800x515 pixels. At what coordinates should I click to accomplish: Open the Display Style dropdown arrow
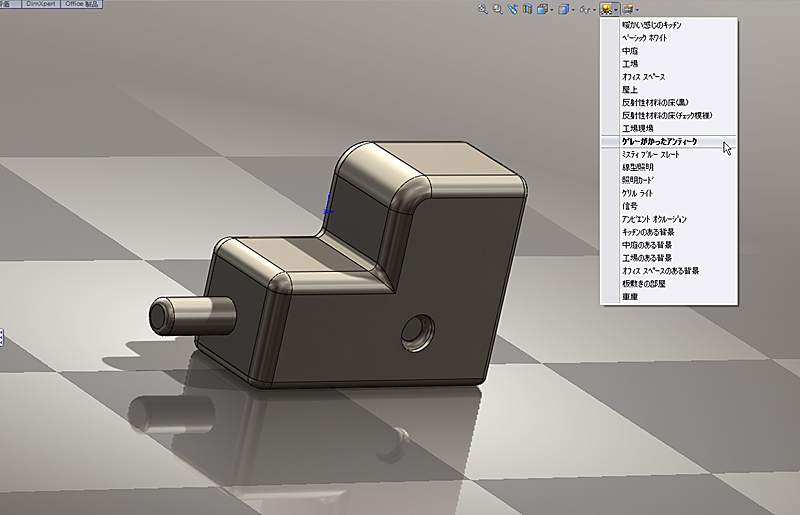573,10
